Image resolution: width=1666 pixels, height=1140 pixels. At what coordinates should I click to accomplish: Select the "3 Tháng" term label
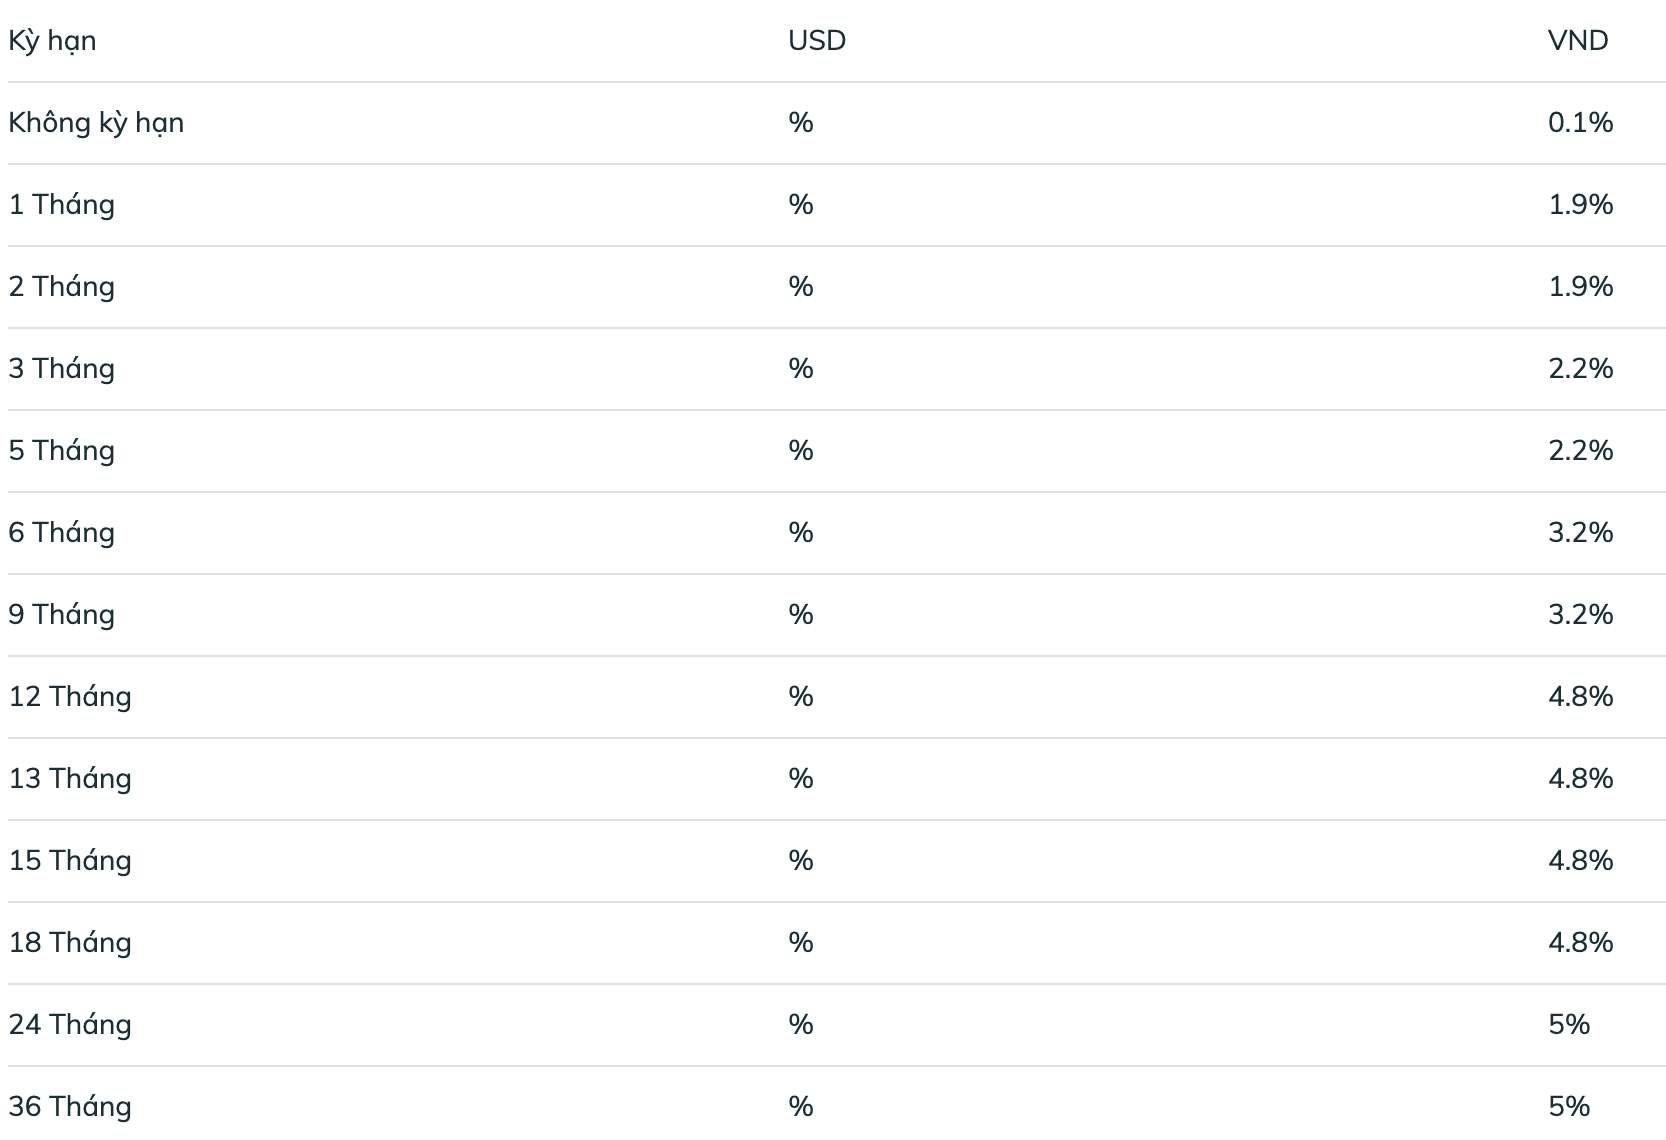[61, 369]
